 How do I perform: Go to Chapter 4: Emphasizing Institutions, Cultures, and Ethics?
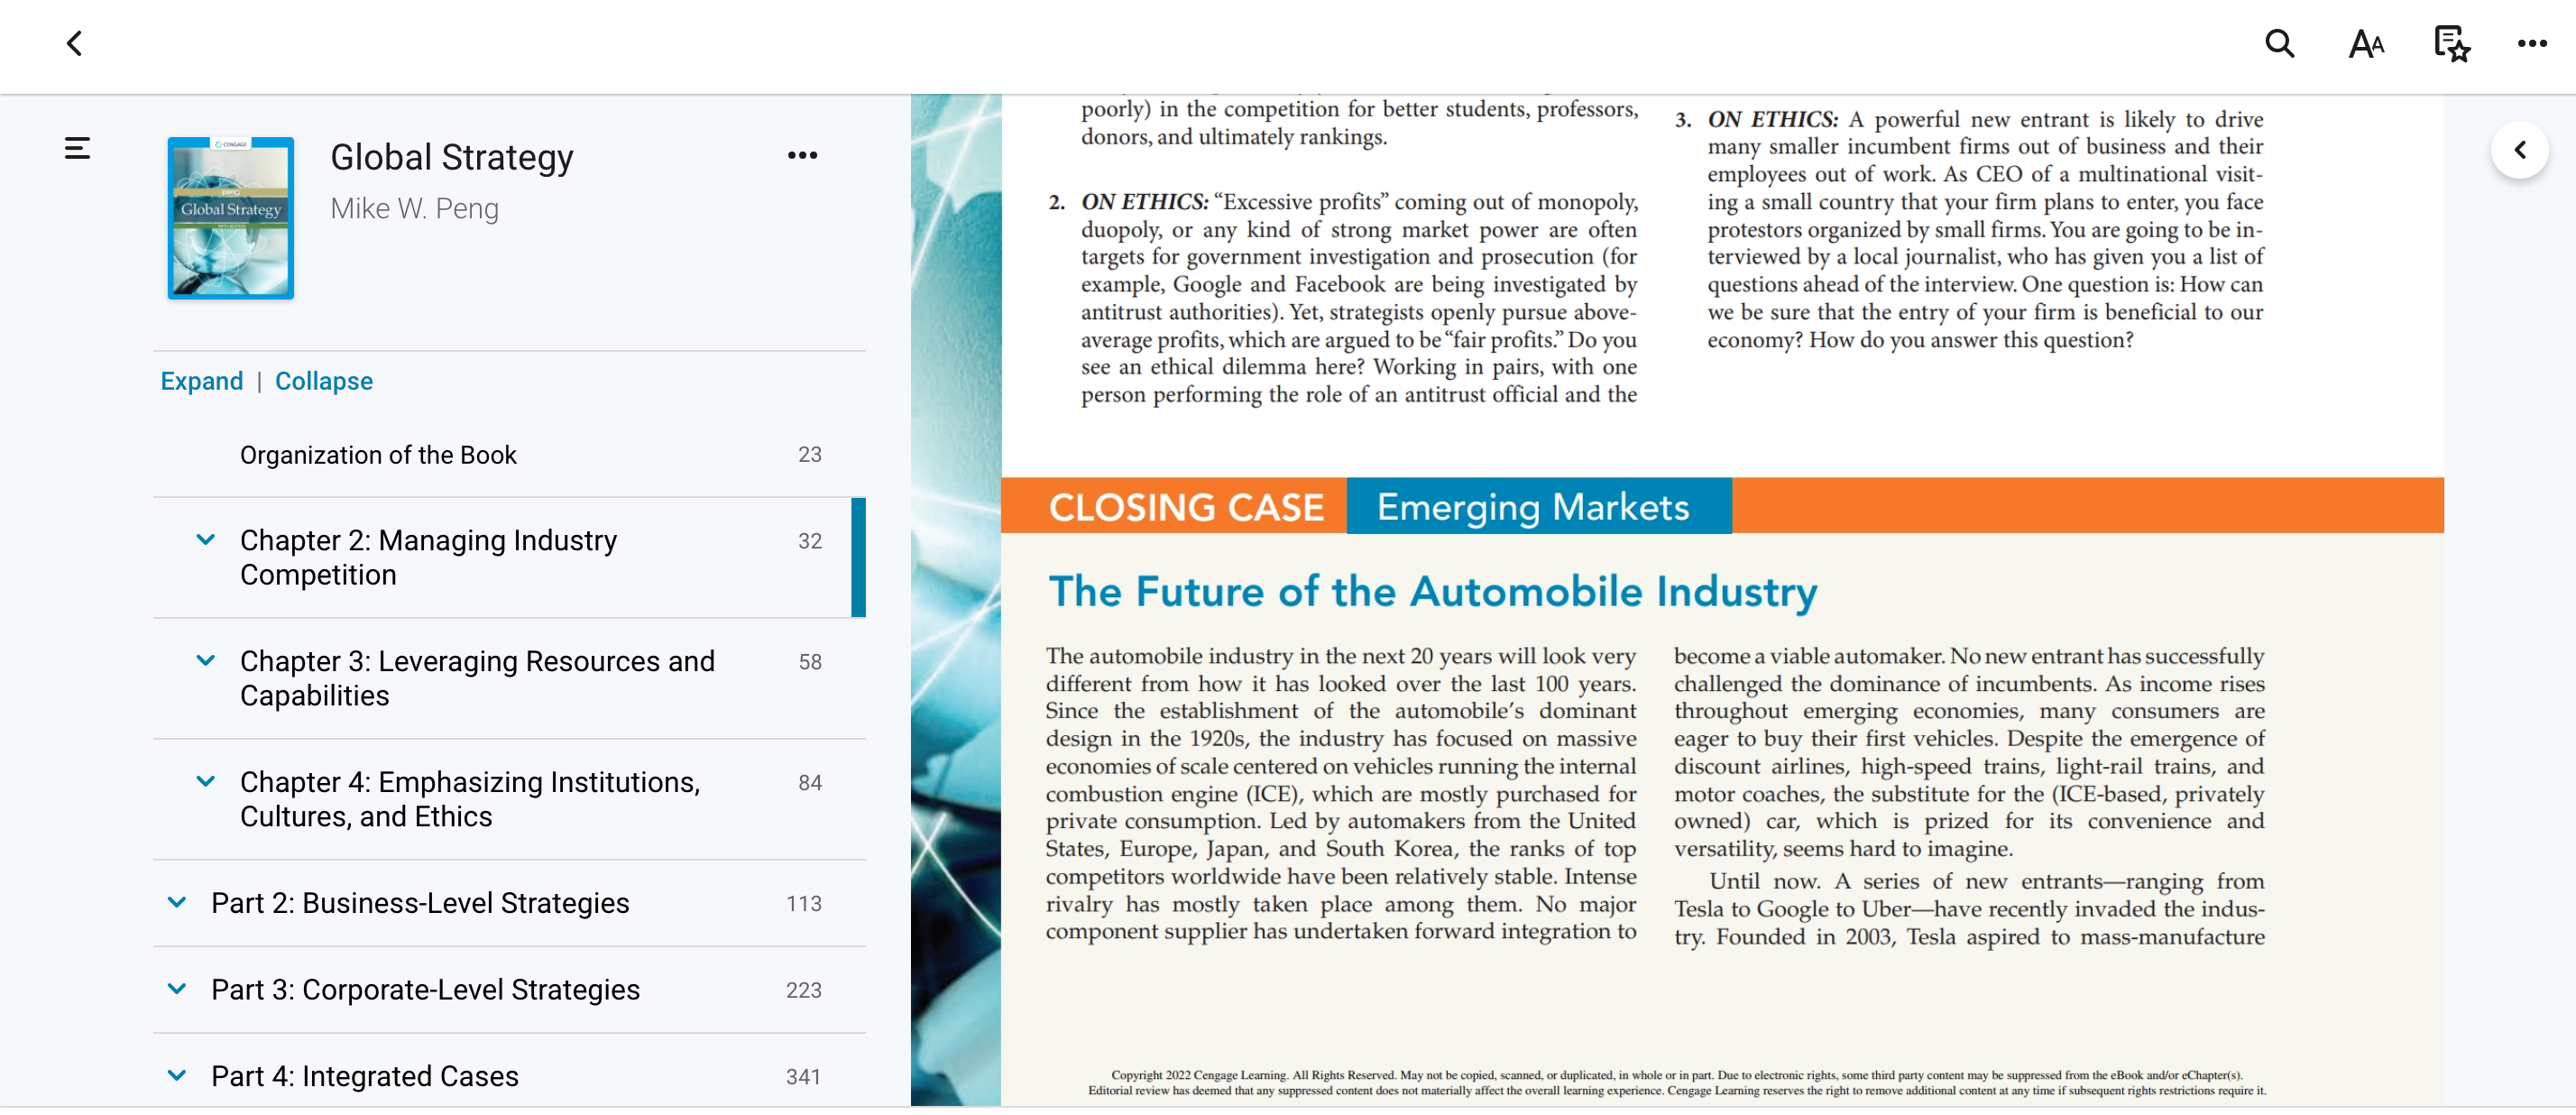[x=470, y=800]
